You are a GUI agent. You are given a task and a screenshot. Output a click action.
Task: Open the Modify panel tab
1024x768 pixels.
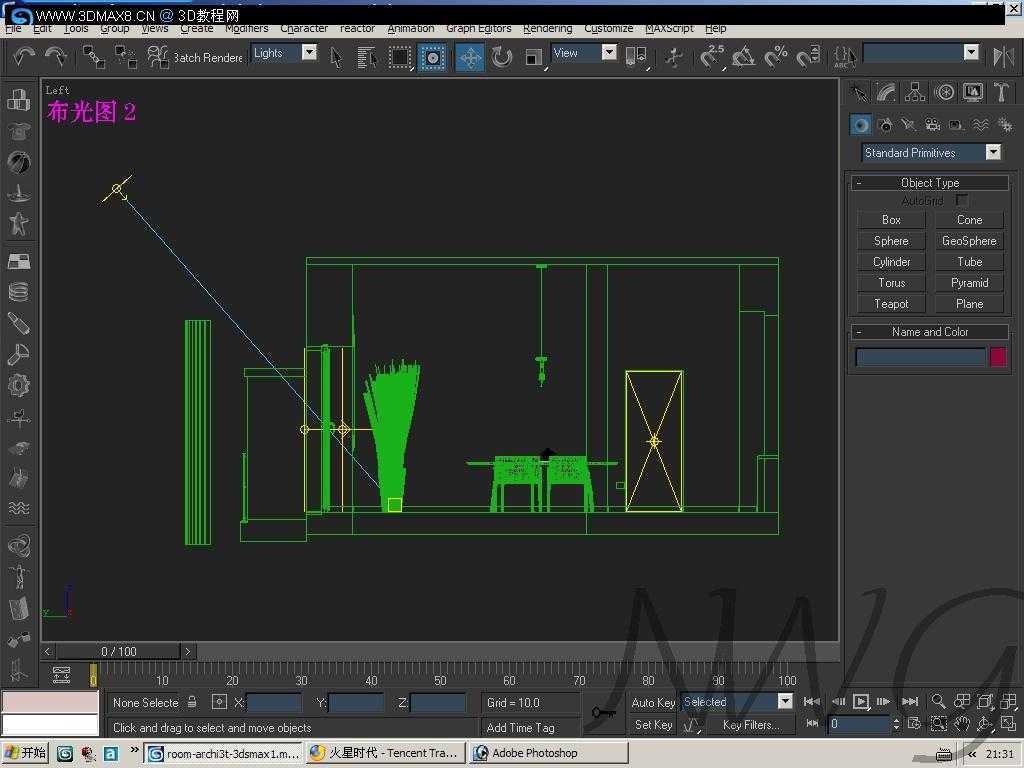pyautogui.click(x=887, y=93)
